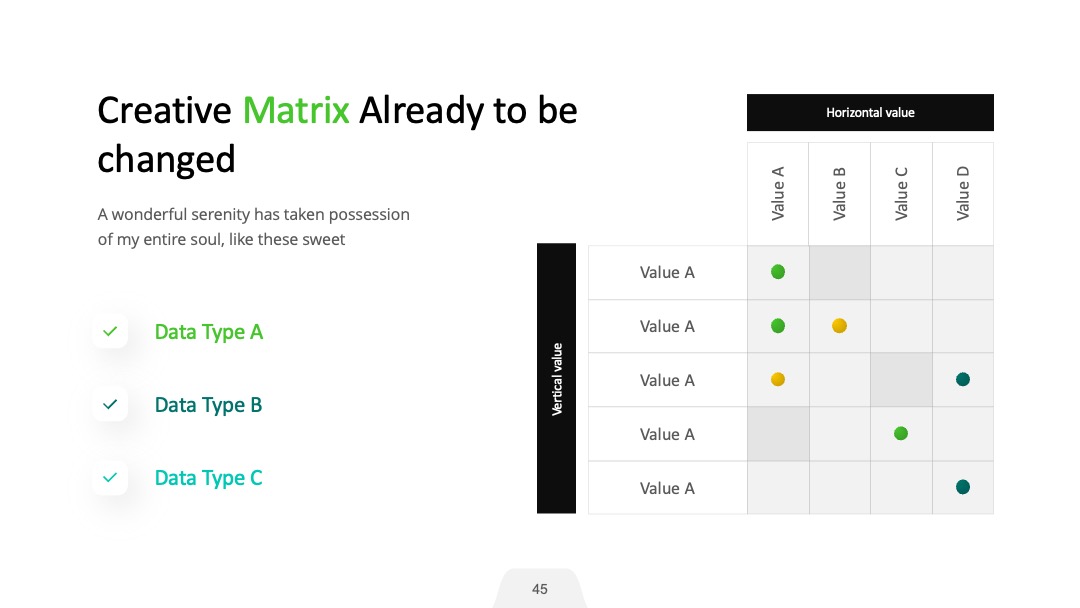1080x608 pixels.
Task: Select the green dot in first matrix row
Action: 778,272
